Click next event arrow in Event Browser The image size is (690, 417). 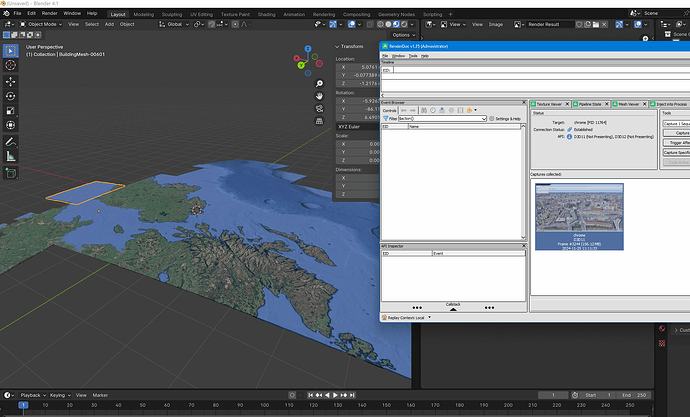(413, 110)
